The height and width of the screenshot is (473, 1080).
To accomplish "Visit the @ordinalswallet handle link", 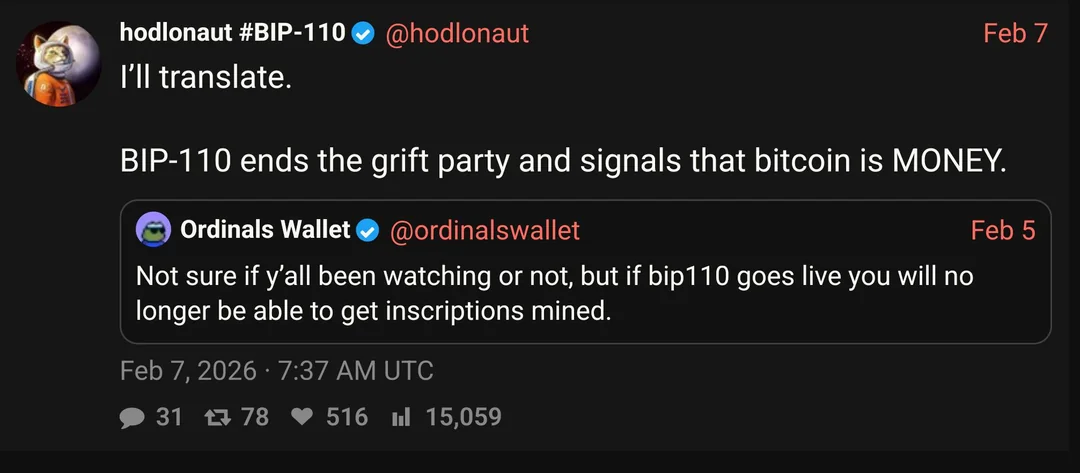I will click(483, 231).
